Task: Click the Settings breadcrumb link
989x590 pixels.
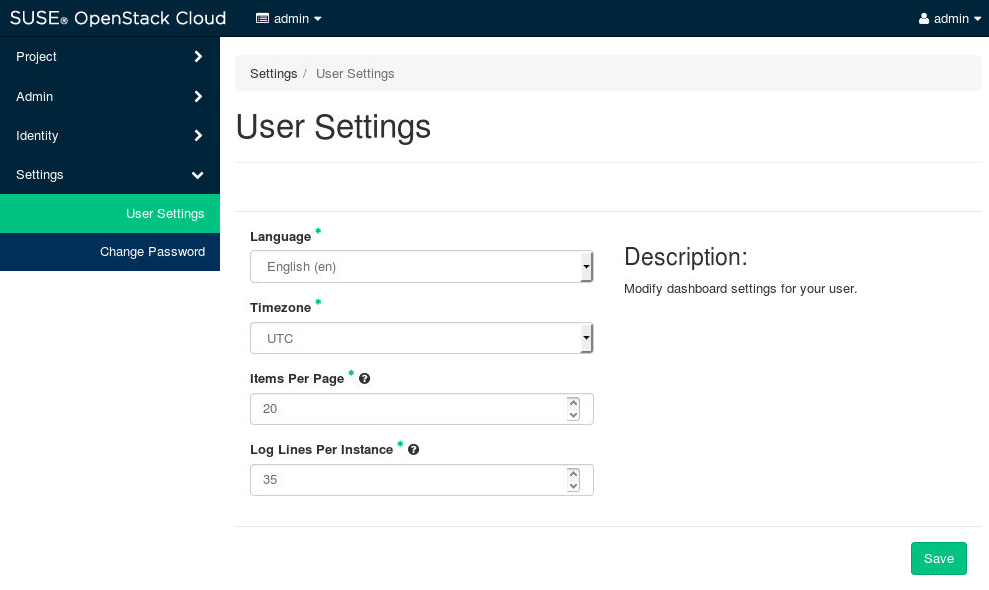Action: [273, 74]
